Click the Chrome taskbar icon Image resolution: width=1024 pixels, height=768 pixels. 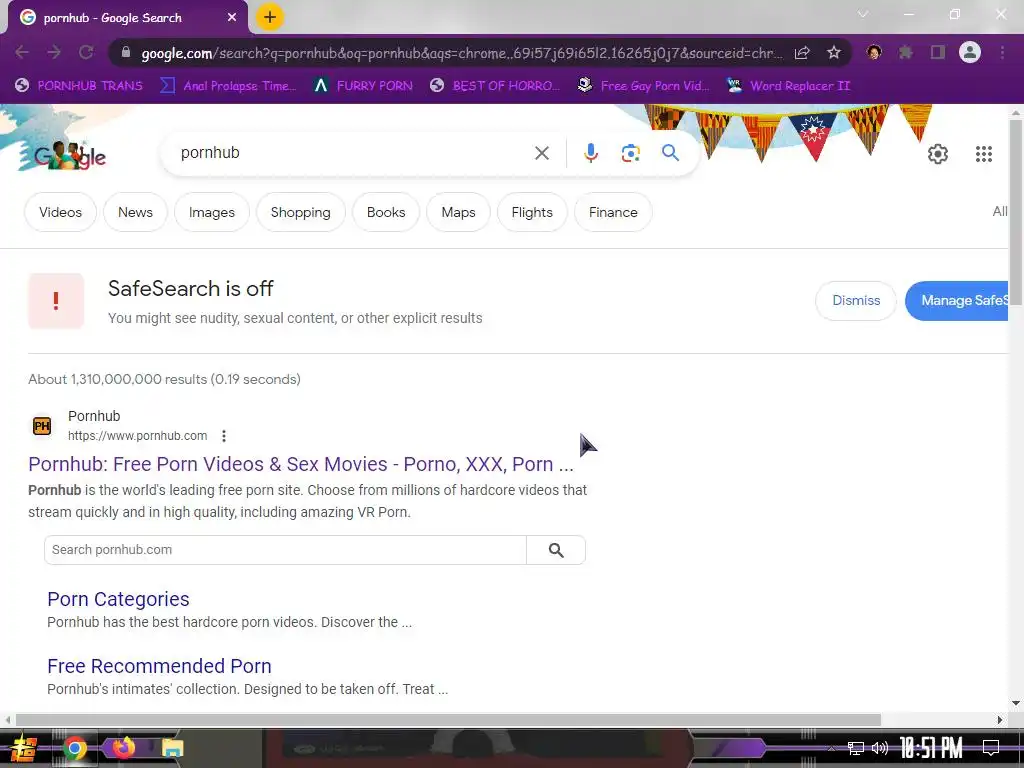click(74, 748)
